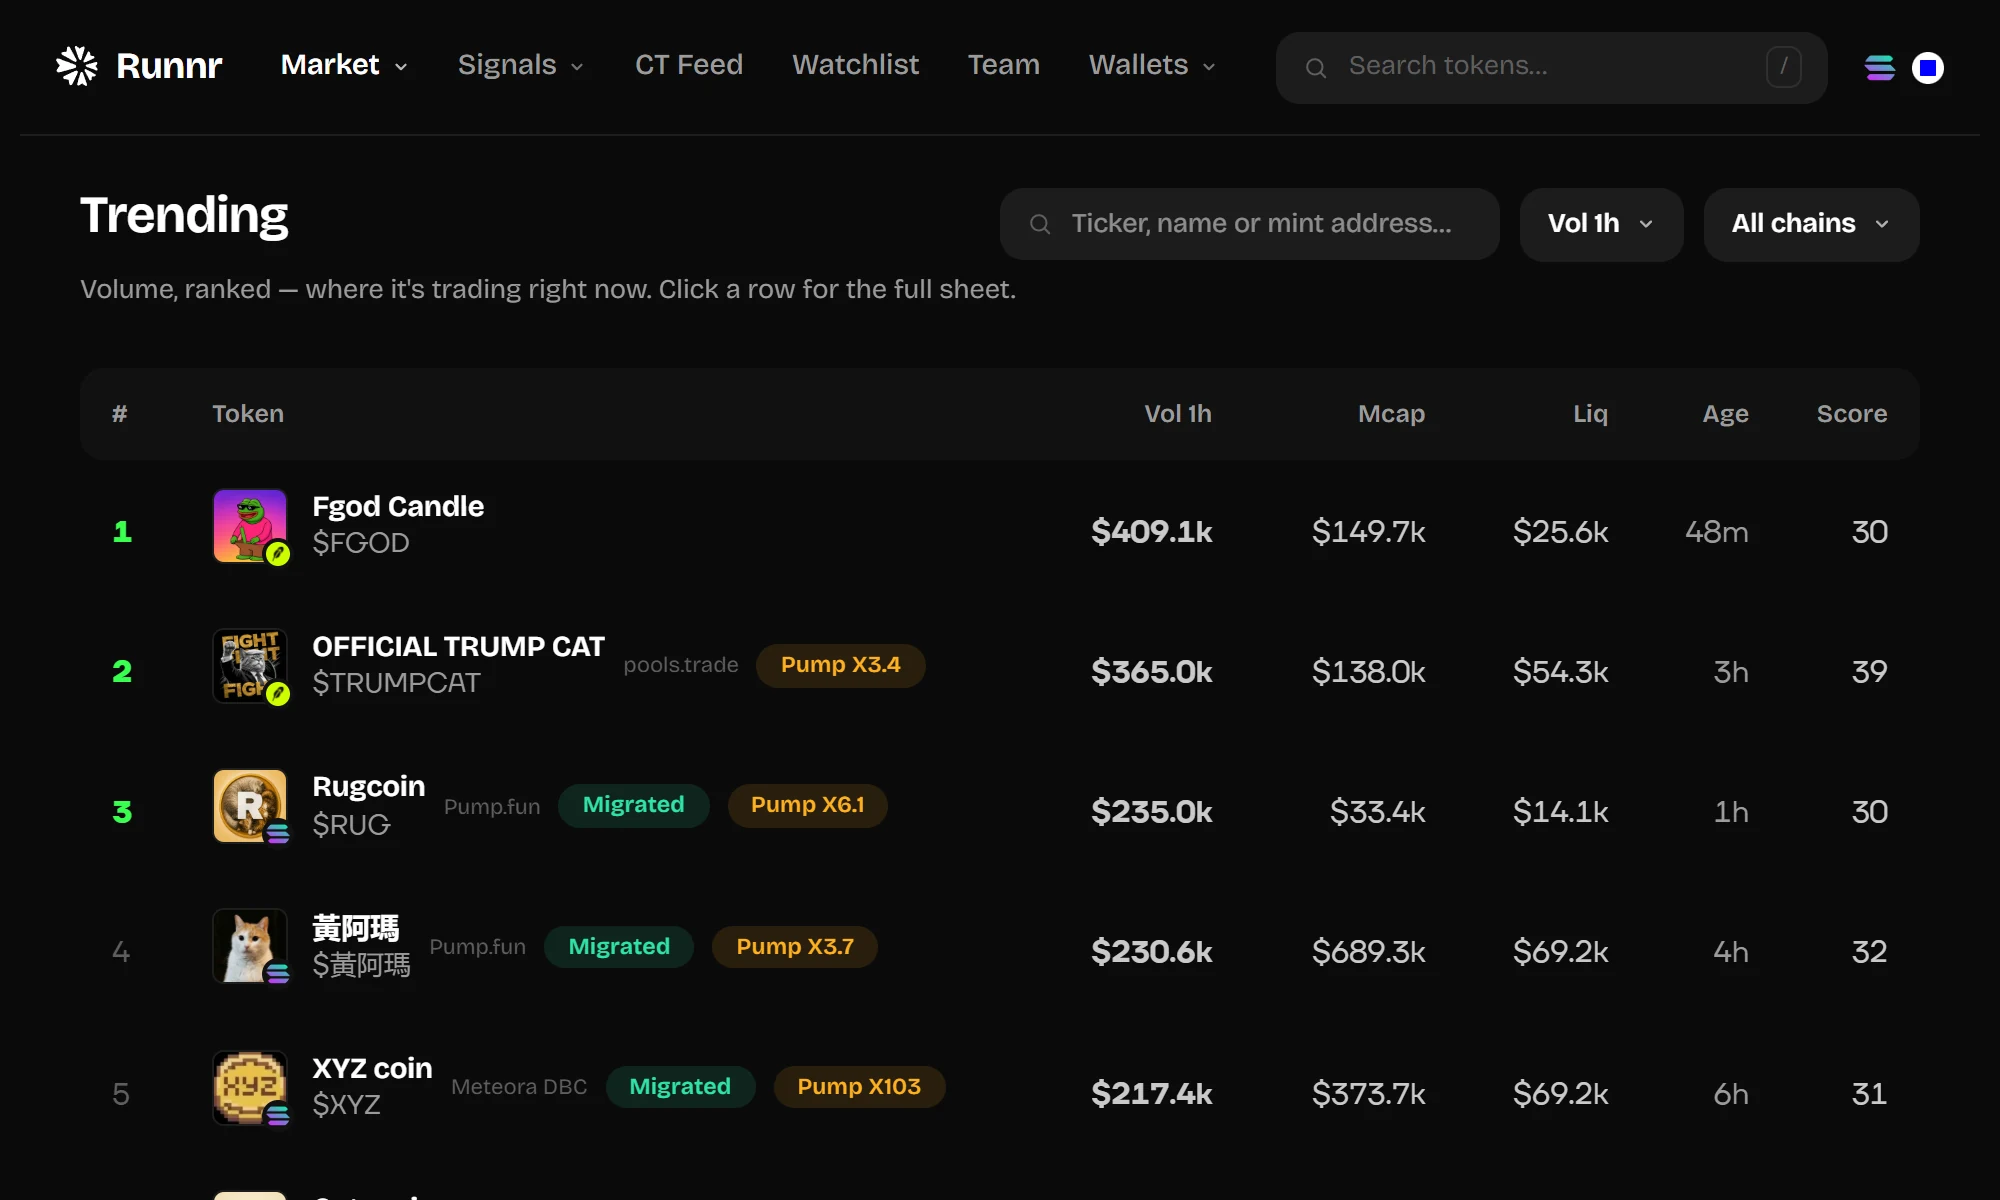Click Pump X3.7 badge
This screenshot has height=1200, width=2000.
(x=795, y=946)
